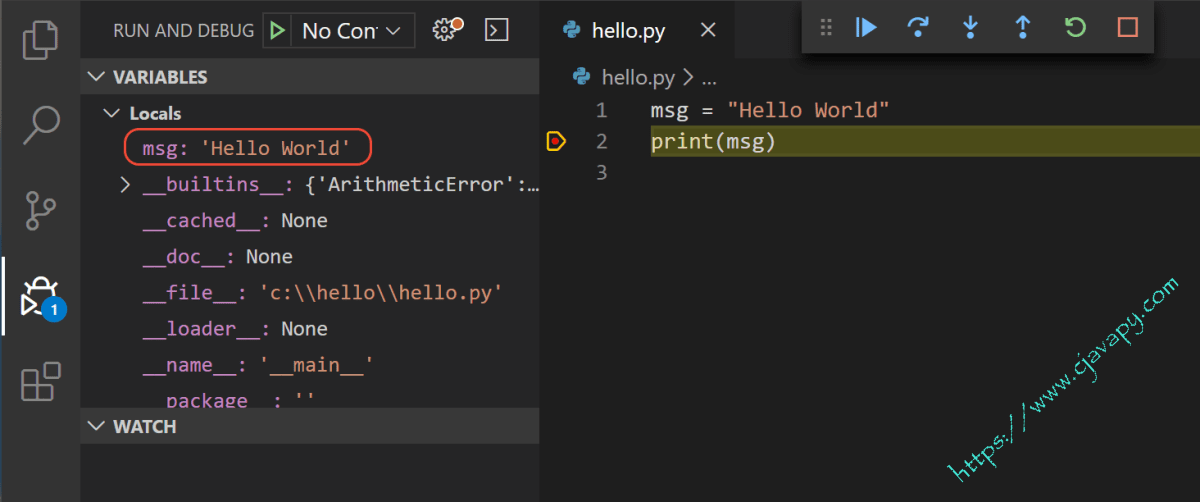Viewport: 1200px width, 502px height.
Task: Select the msg: 'Hello World' variable
Action: click(x=246, y=149)
